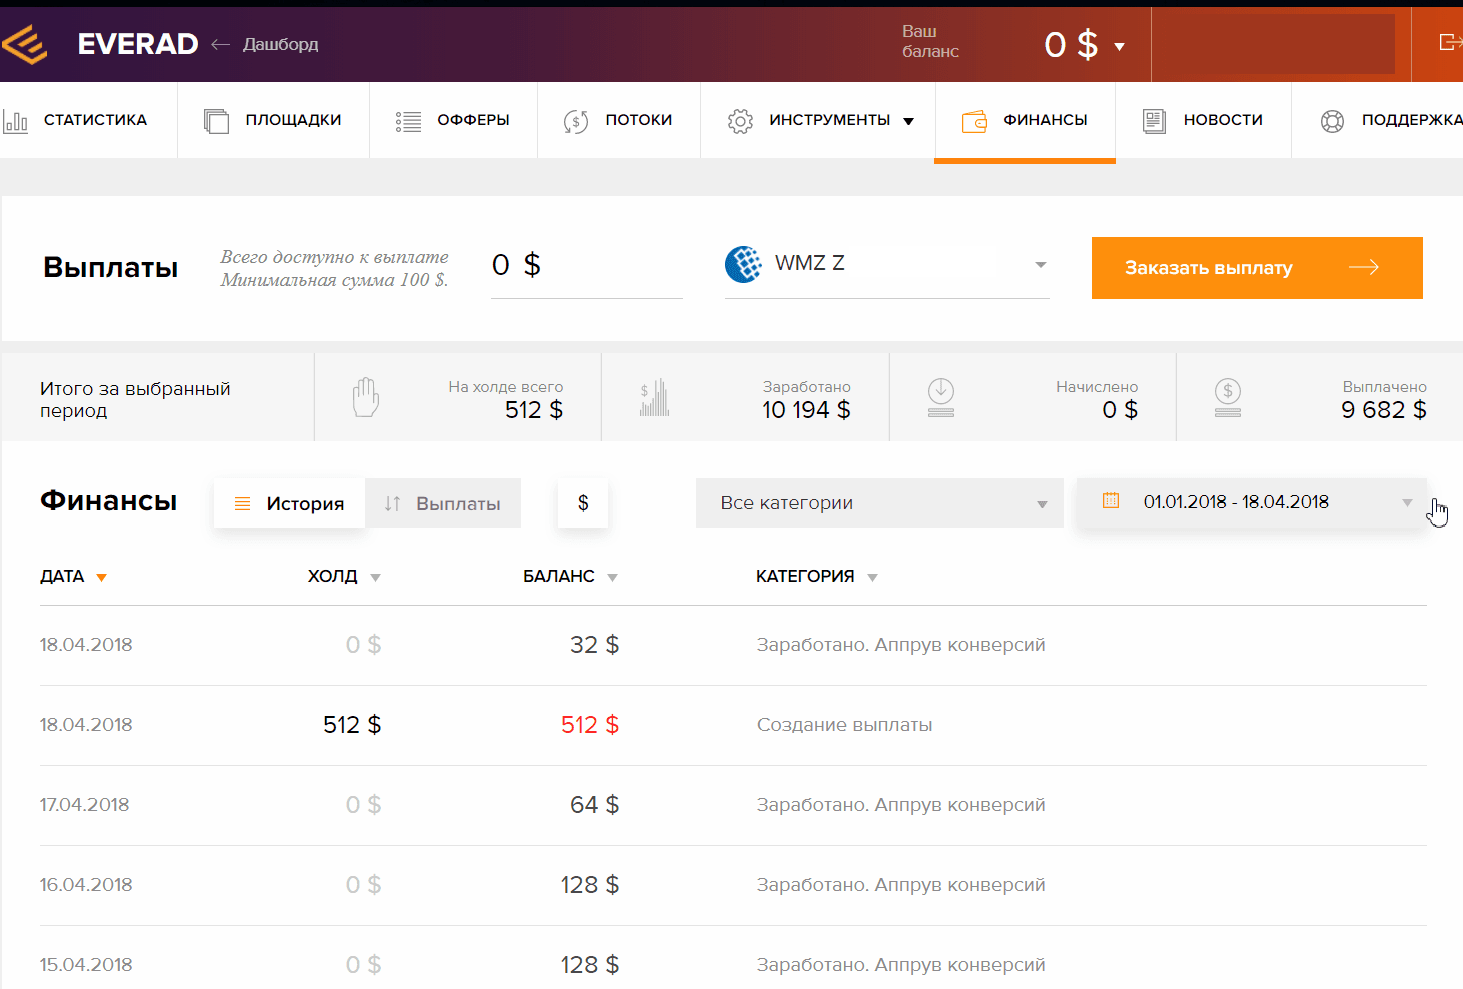Go back via the Дашборд link
The image size is (1463, 989).
pyautogui.click(x=280, y=44)
